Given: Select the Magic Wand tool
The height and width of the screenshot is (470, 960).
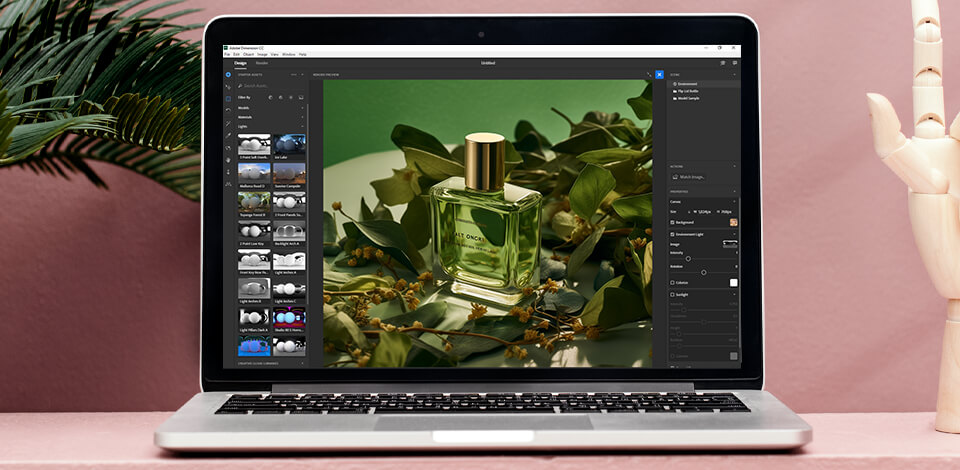Looking at the screenshot, I should point(228,124).
